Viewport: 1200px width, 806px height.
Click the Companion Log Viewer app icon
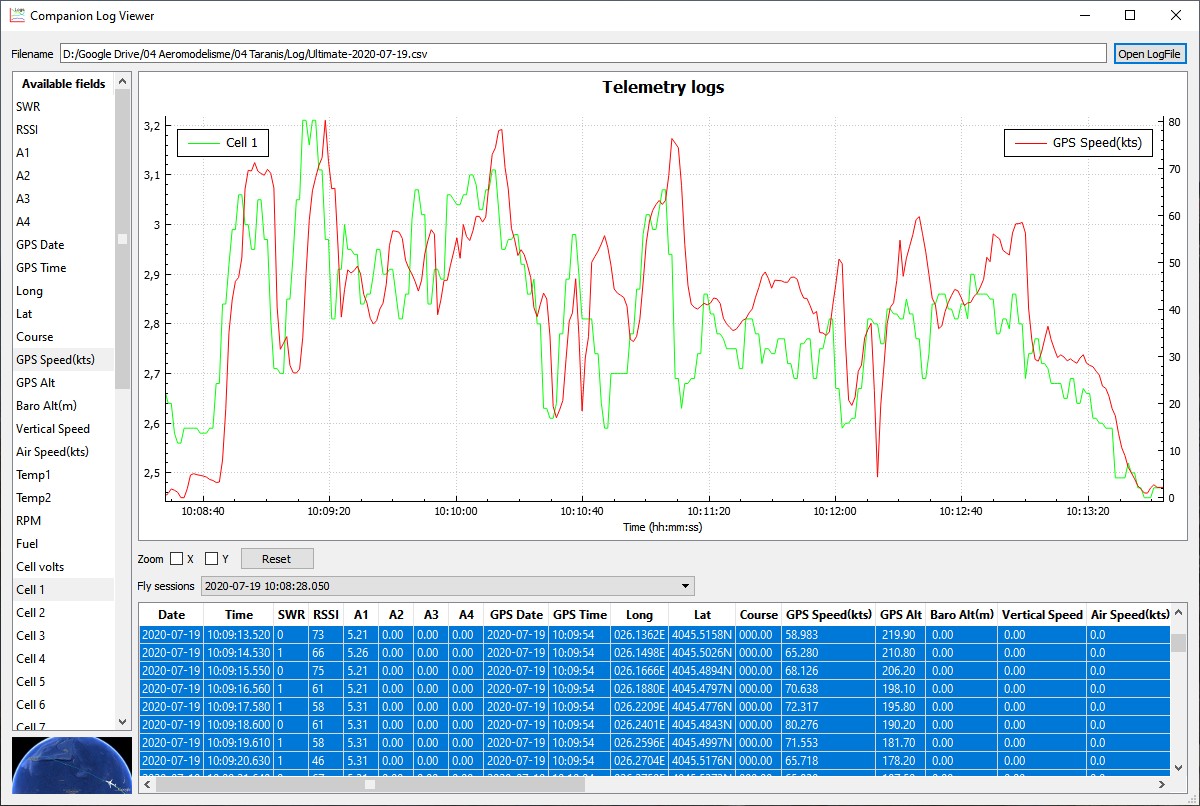click(17, 16)
